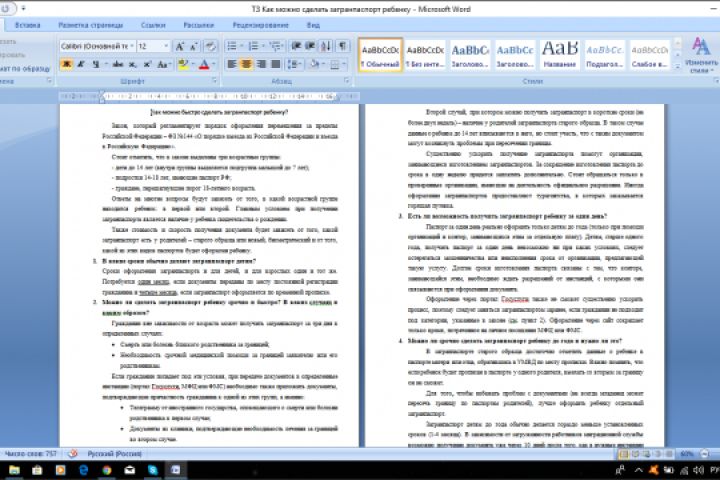The width and height of the screenshot is (720, 480).
Task: Open the font size dropdown
Action: (x=166, y=46)
